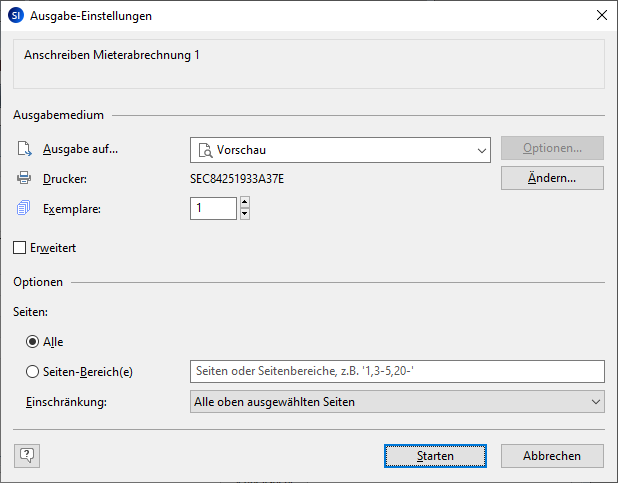Expand the Einschränkung dropdown list
The image size is (618, 483).
(596, 402)
